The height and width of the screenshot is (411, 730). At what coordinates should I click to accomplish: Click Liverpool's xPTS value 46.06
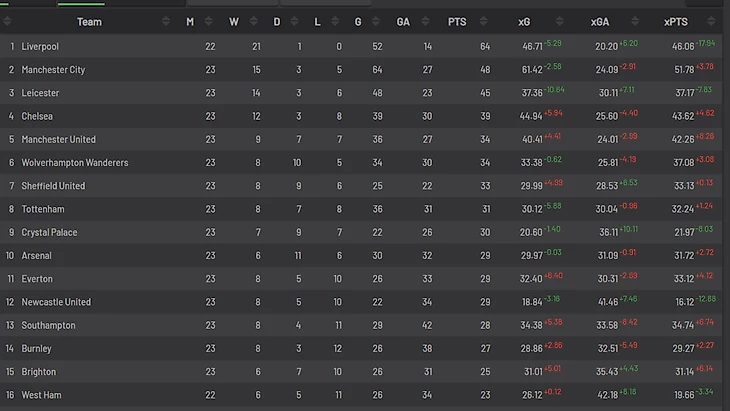point(682,47)
